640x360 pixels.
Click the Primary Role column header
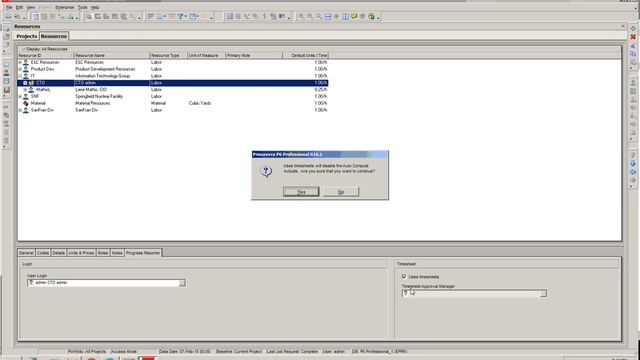tap(254, 56)
